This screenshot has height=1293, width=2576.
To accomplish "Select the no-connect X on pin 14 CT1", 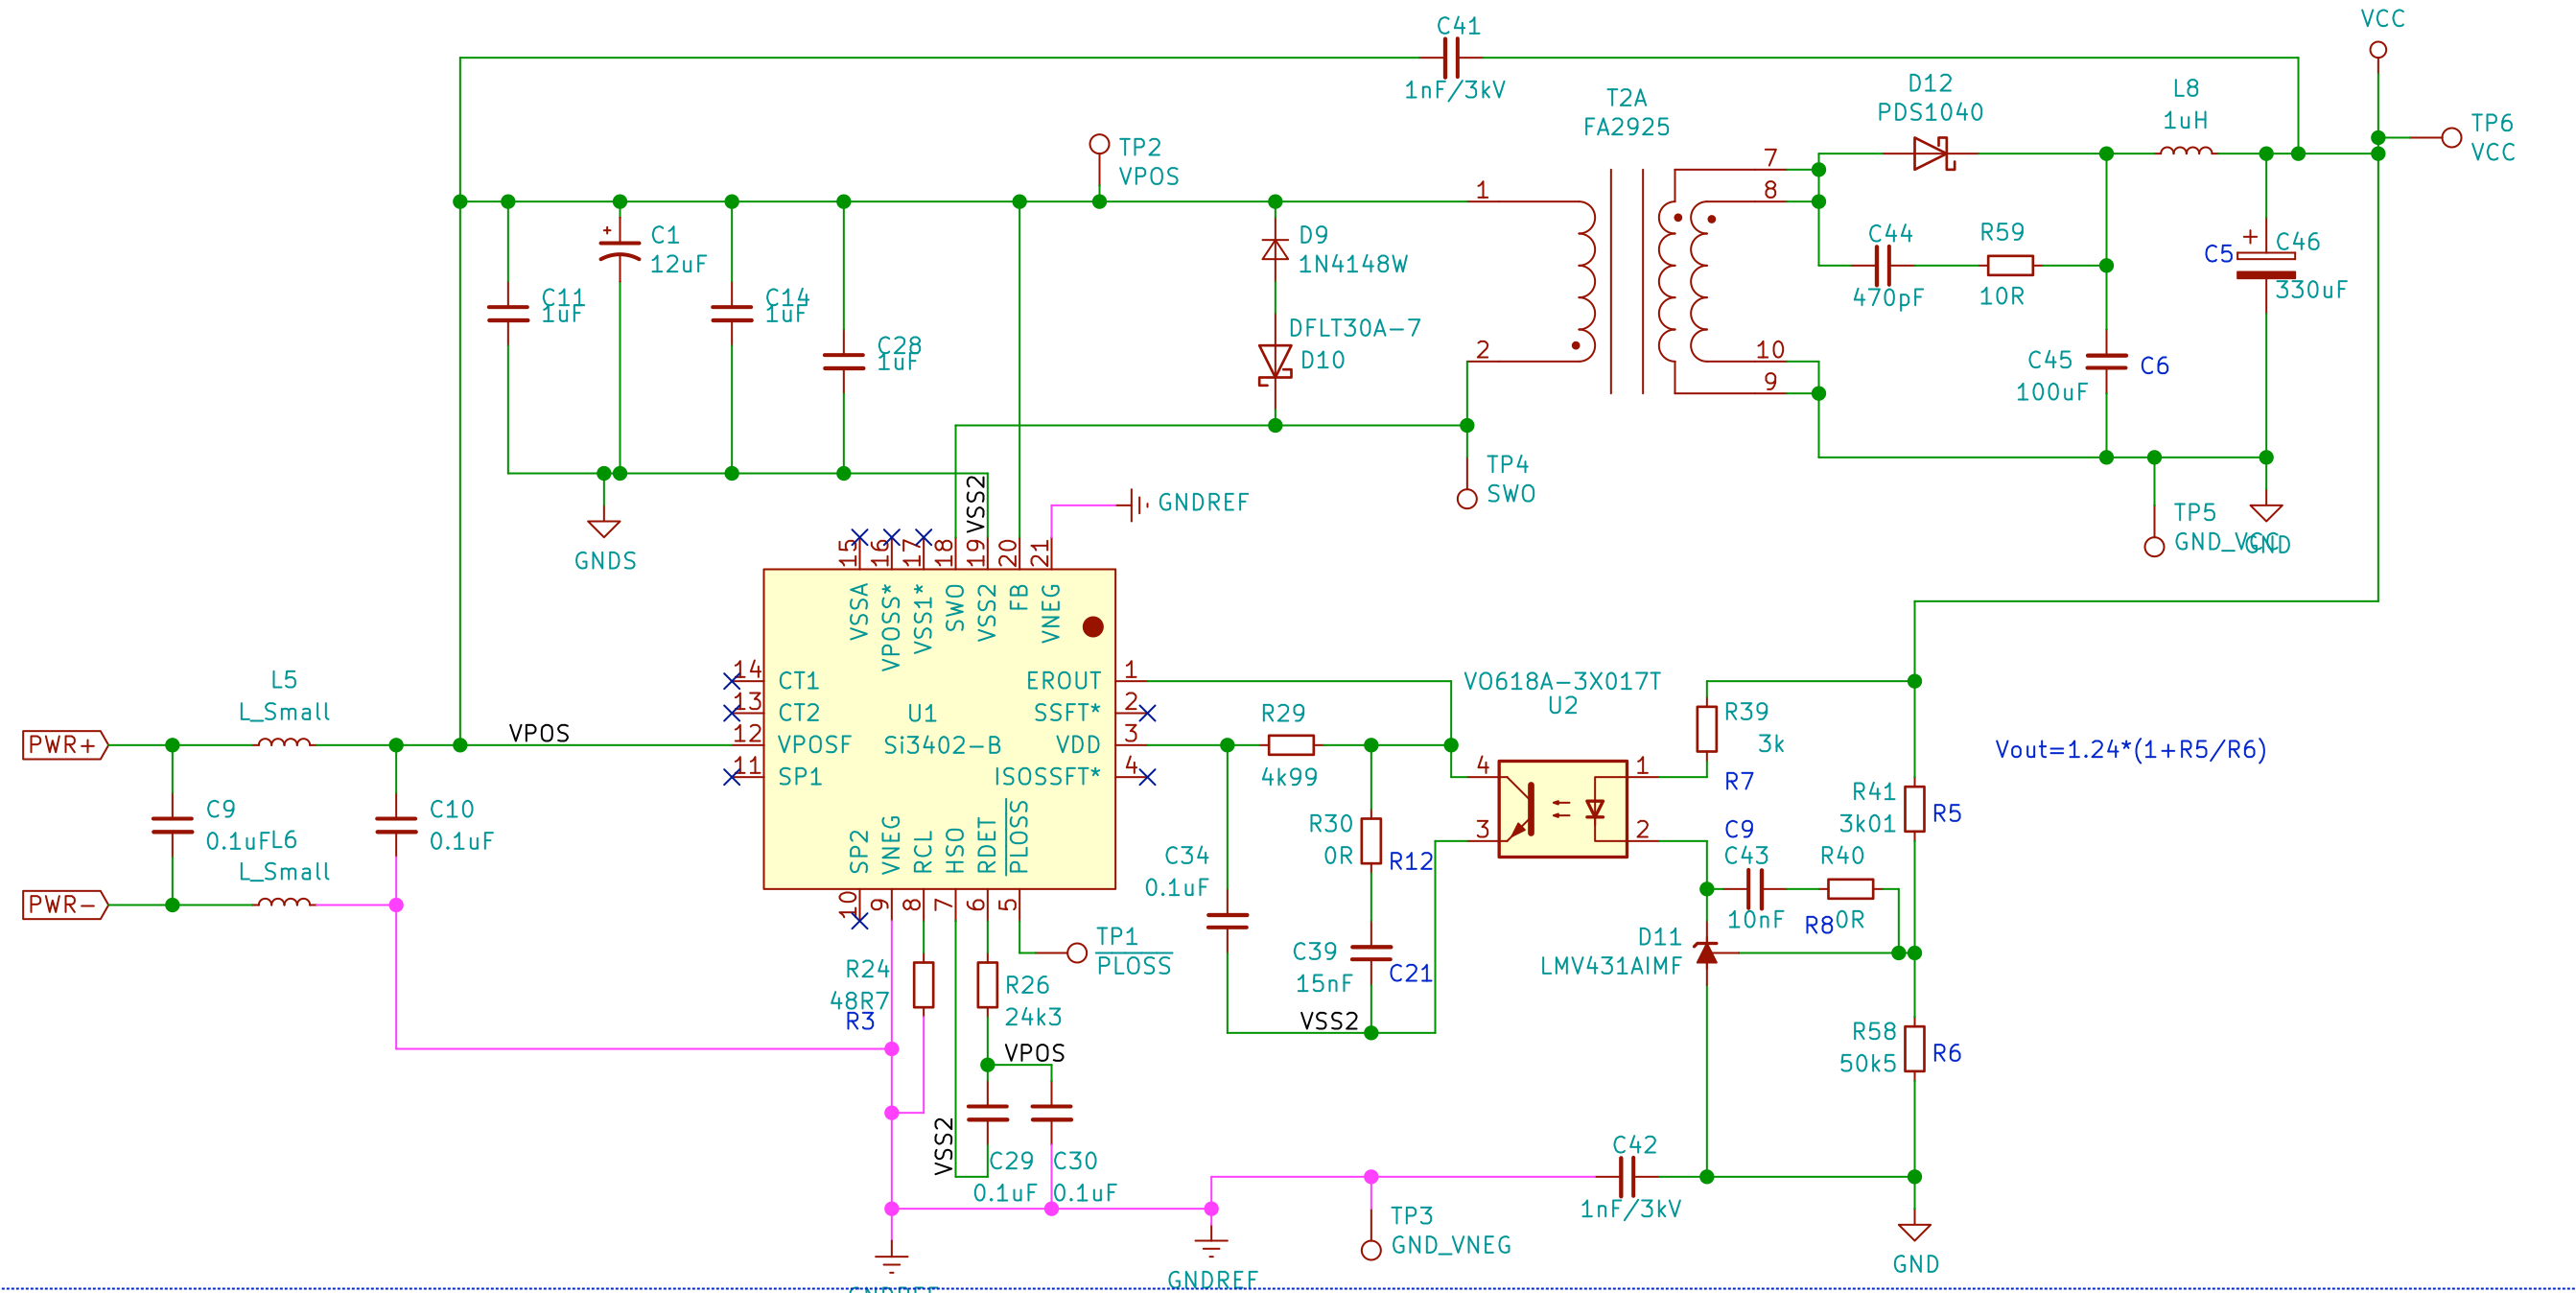I will 732,681.
